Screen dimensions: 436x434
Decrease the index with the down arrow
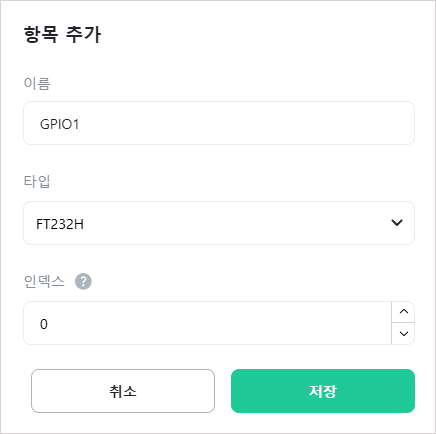pos(403,334)
